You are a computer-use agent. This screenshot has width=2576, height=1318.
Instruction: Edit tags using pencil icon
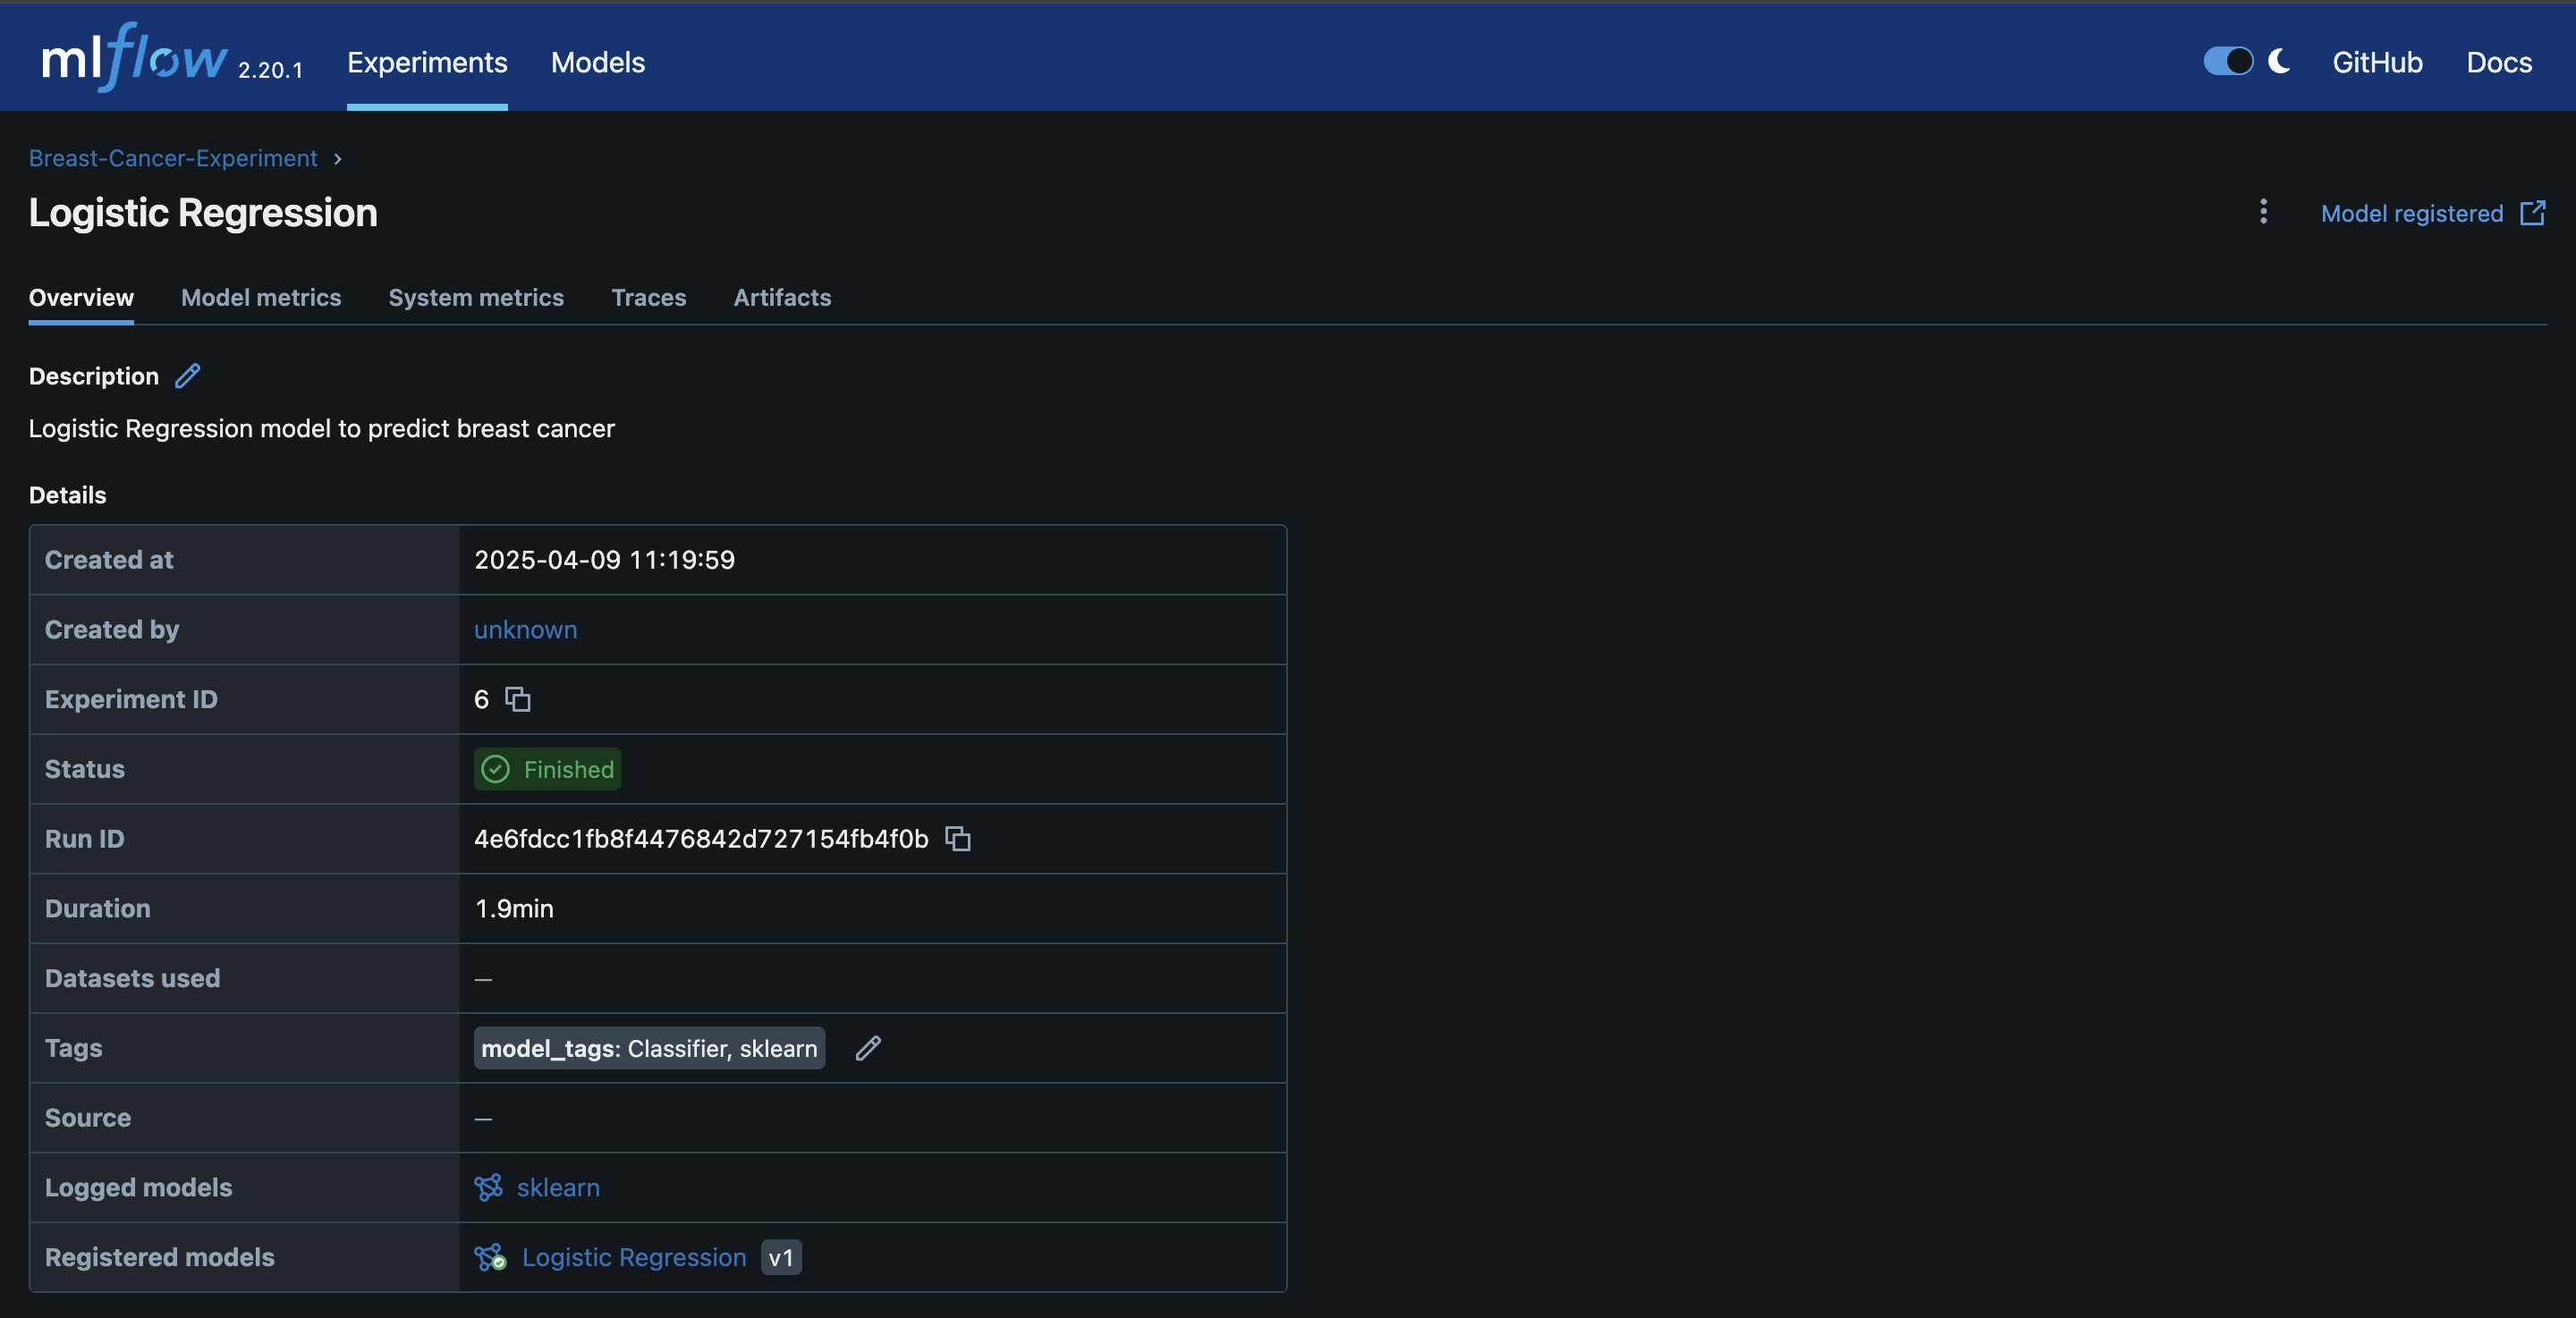(868, 1048)
